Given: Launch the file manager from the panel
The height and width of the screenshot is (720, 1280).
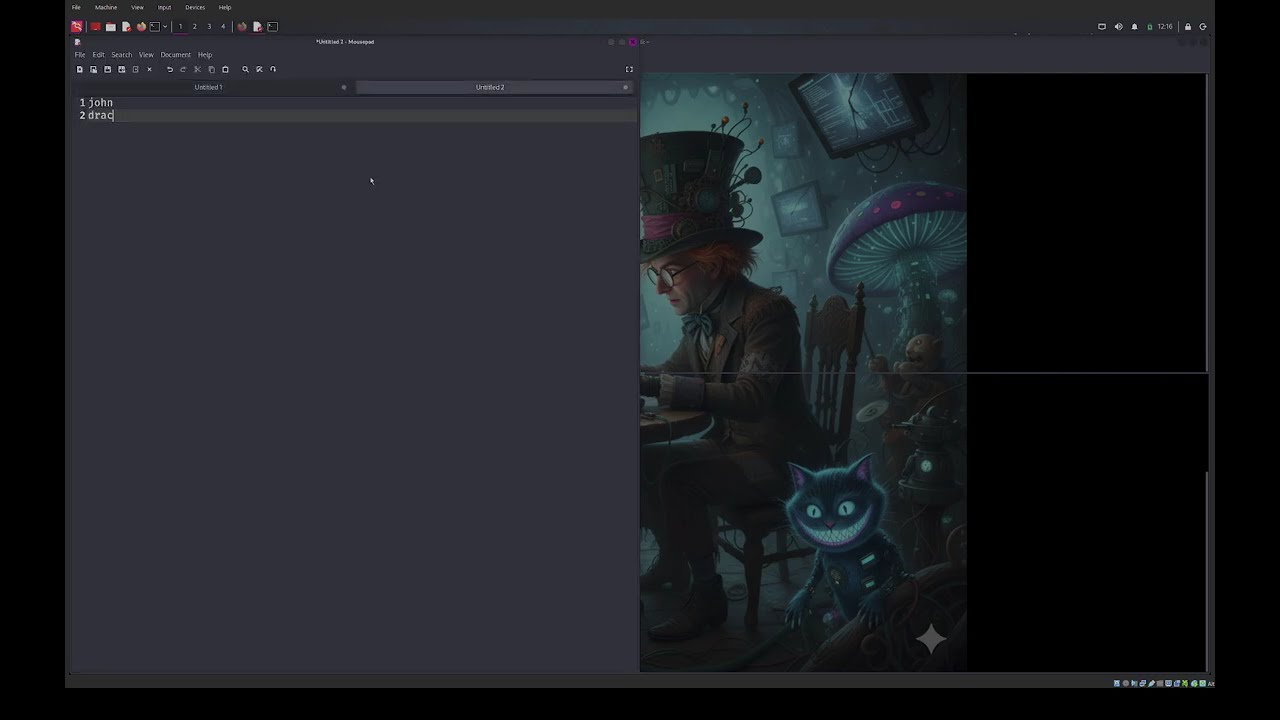Looking at the screenshot, I should coord(110,26).
